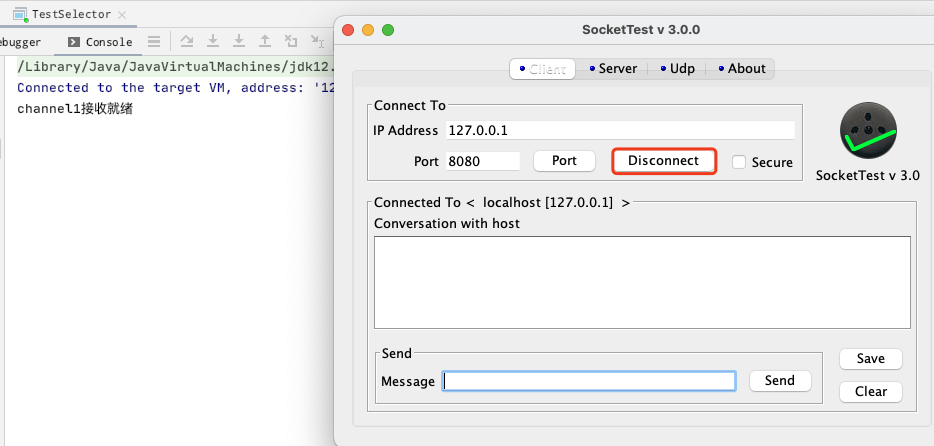Click inside the Conversation with host text area
Viewport: 934px width, 446px height.
point(642,282)
